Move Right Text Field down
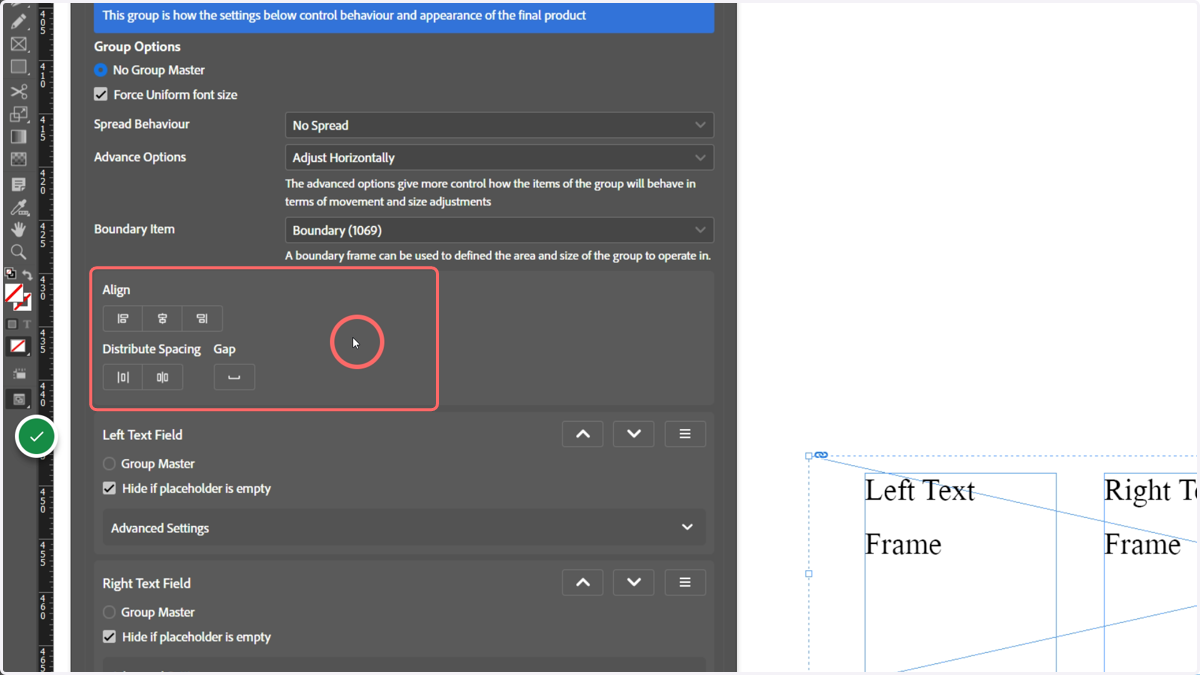Viewport: 1200px width, 675px height. coord(634,582)
